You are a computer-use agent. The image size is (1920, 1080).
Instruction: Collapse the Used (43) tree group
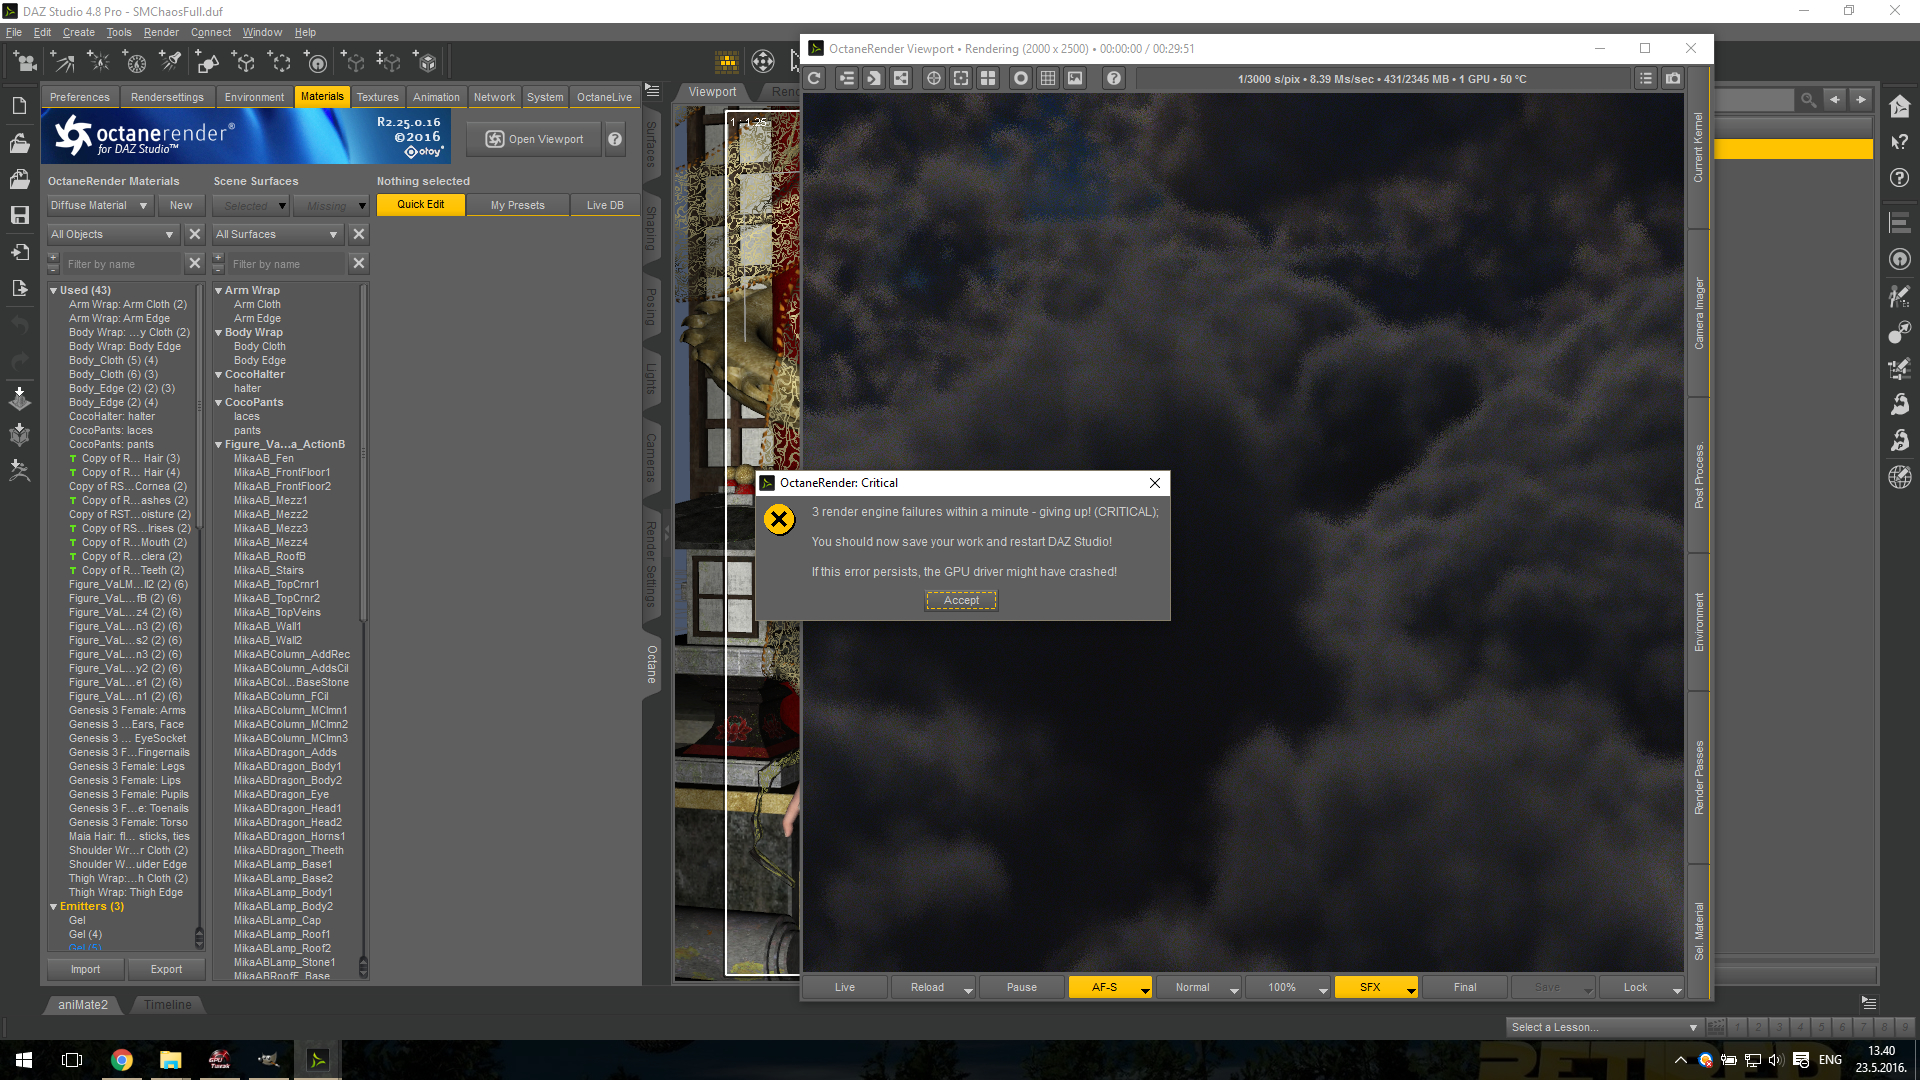pos(54,291)
